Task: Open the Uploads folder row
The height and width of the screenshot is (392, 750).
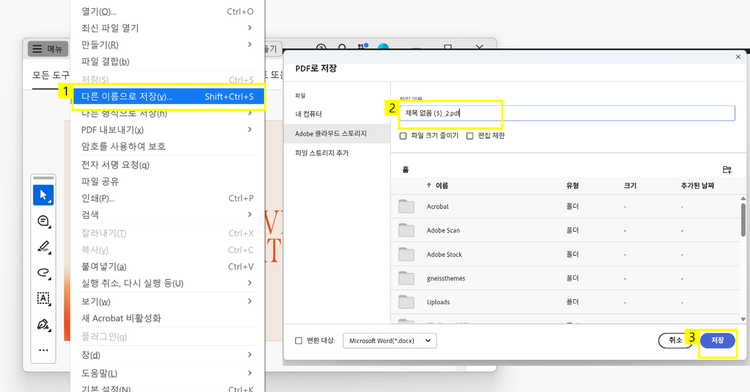Action: click(565, 302)
